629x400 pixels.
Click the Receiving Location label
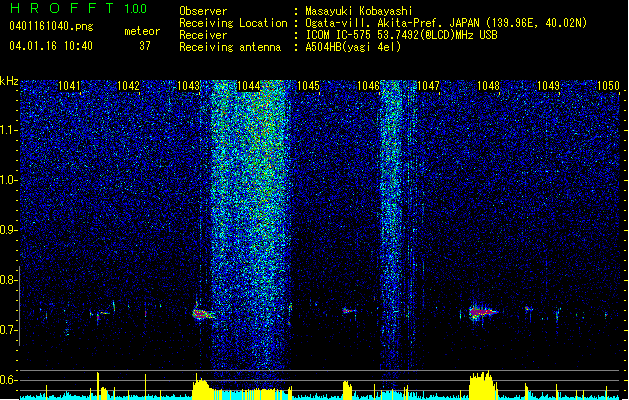(x=233, y=23)
